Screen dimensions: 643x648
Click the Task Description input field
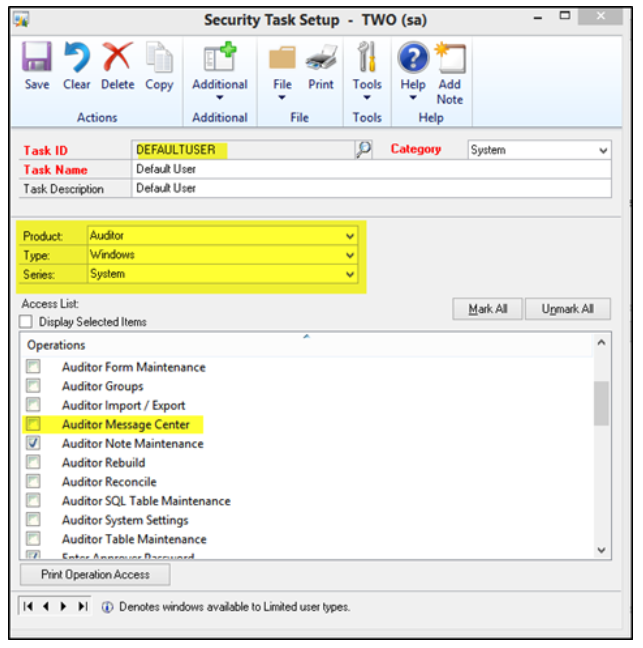click(372, 188)
